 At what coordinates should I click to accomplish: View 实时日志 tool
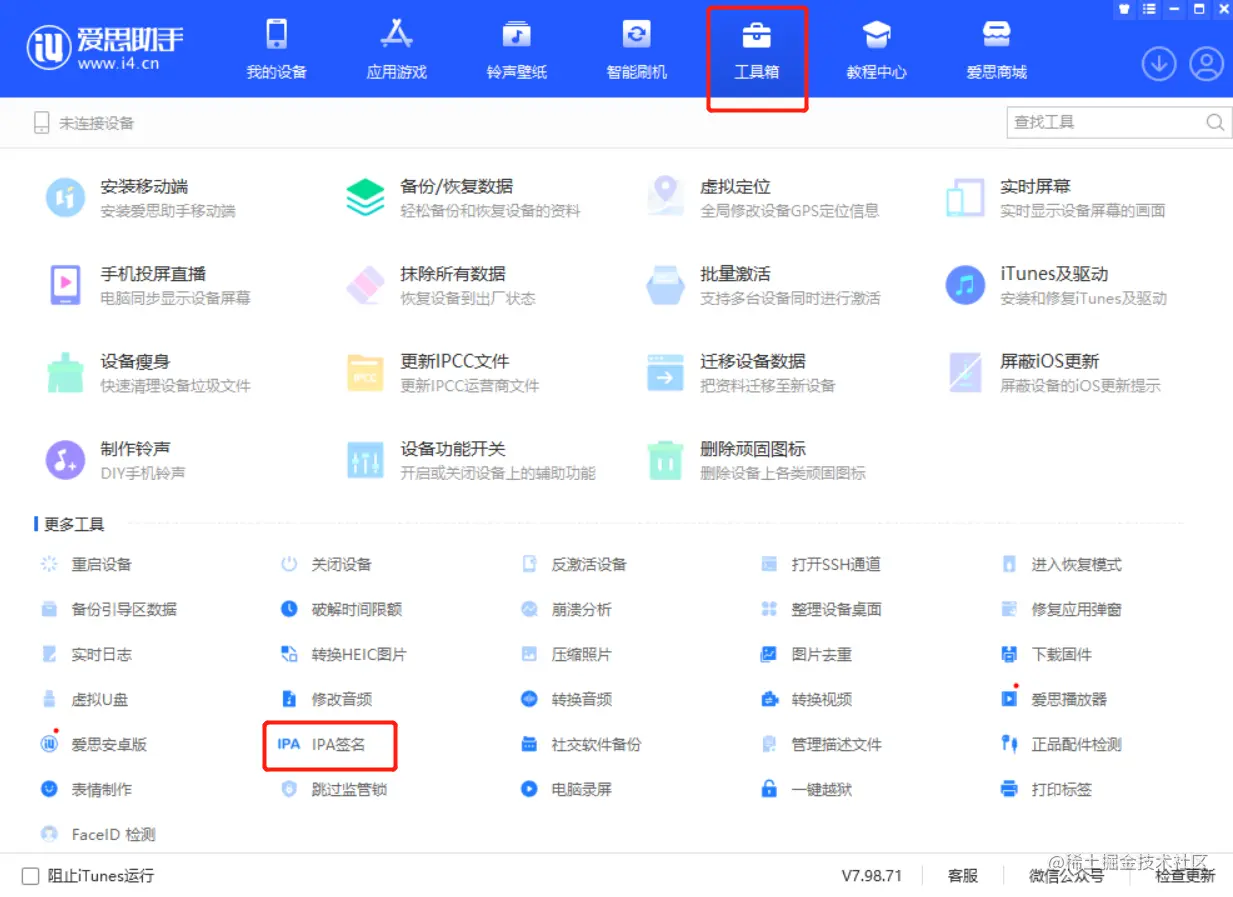[x=86, y=654]
